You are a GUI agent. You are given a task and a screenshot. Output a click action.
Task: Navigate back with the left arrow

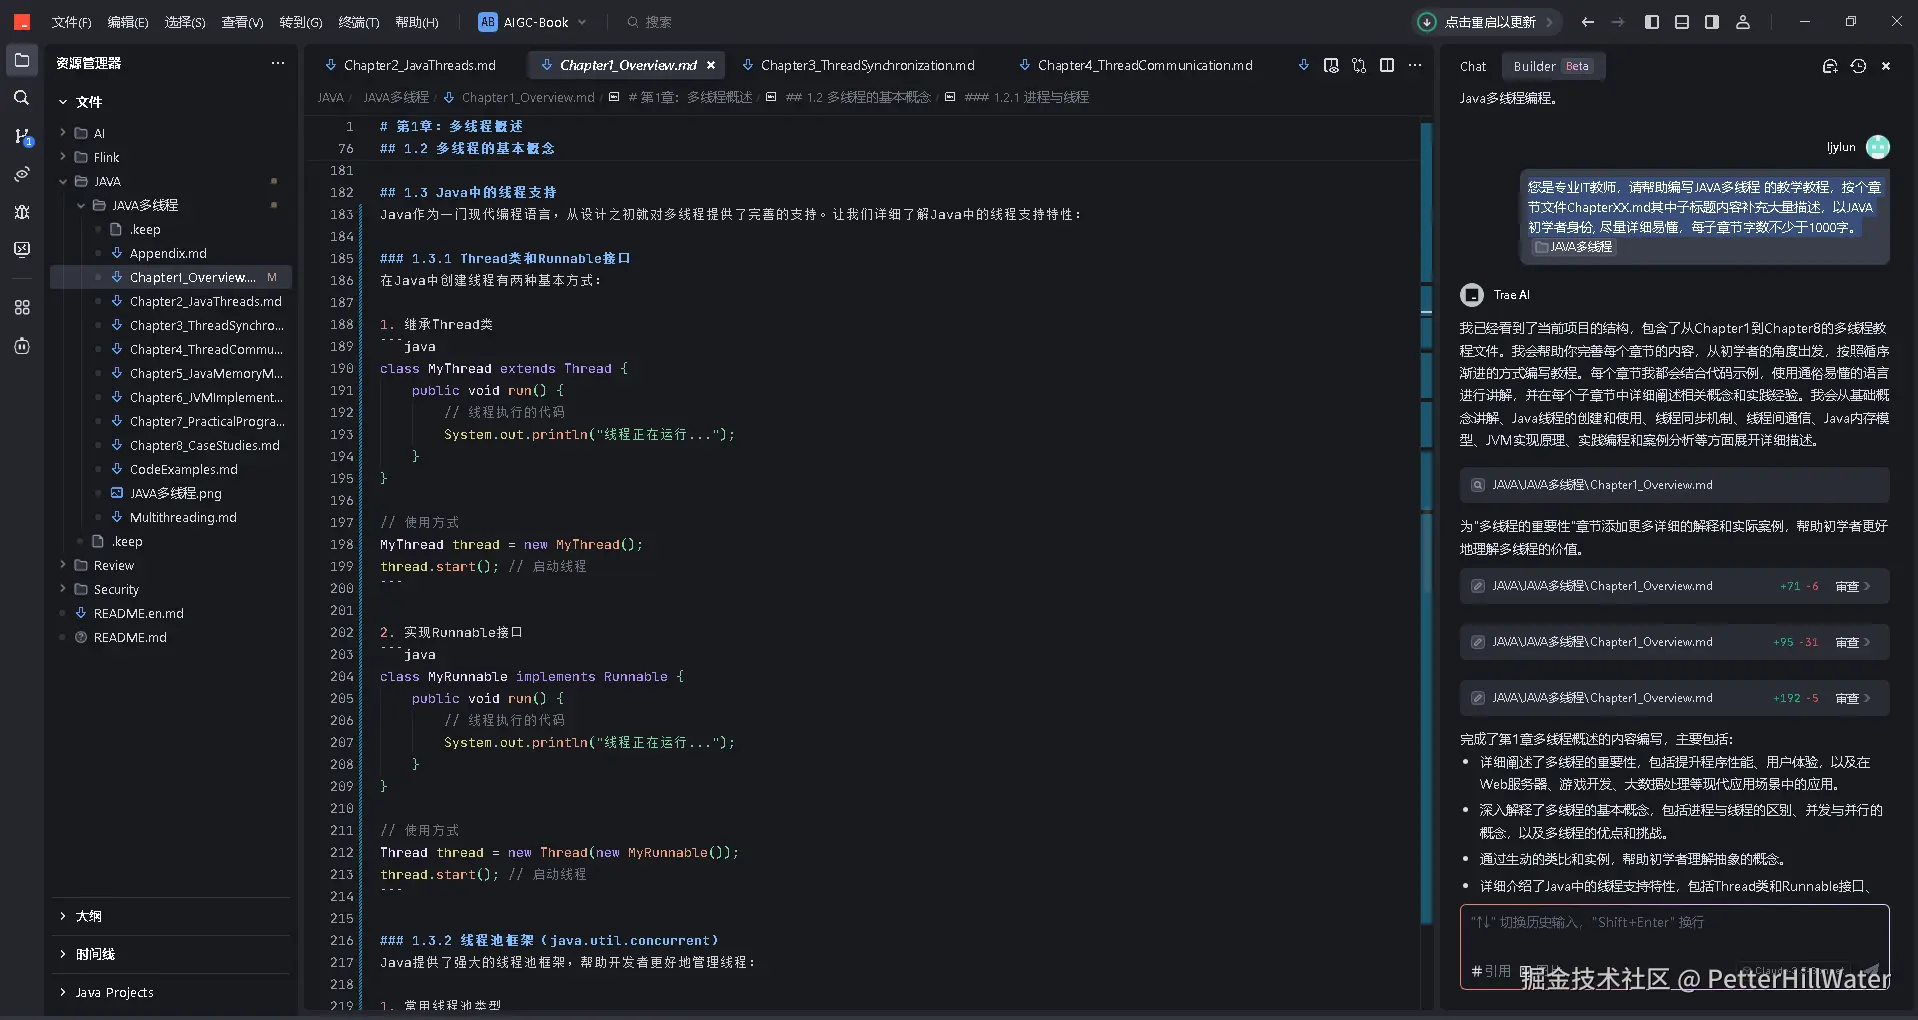coord(1588,22)
